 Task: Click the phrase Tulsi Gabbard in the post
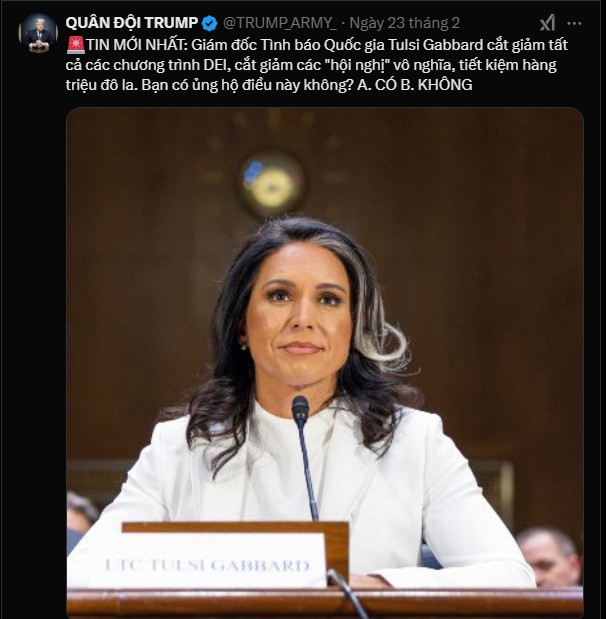(x=435, y=45)
